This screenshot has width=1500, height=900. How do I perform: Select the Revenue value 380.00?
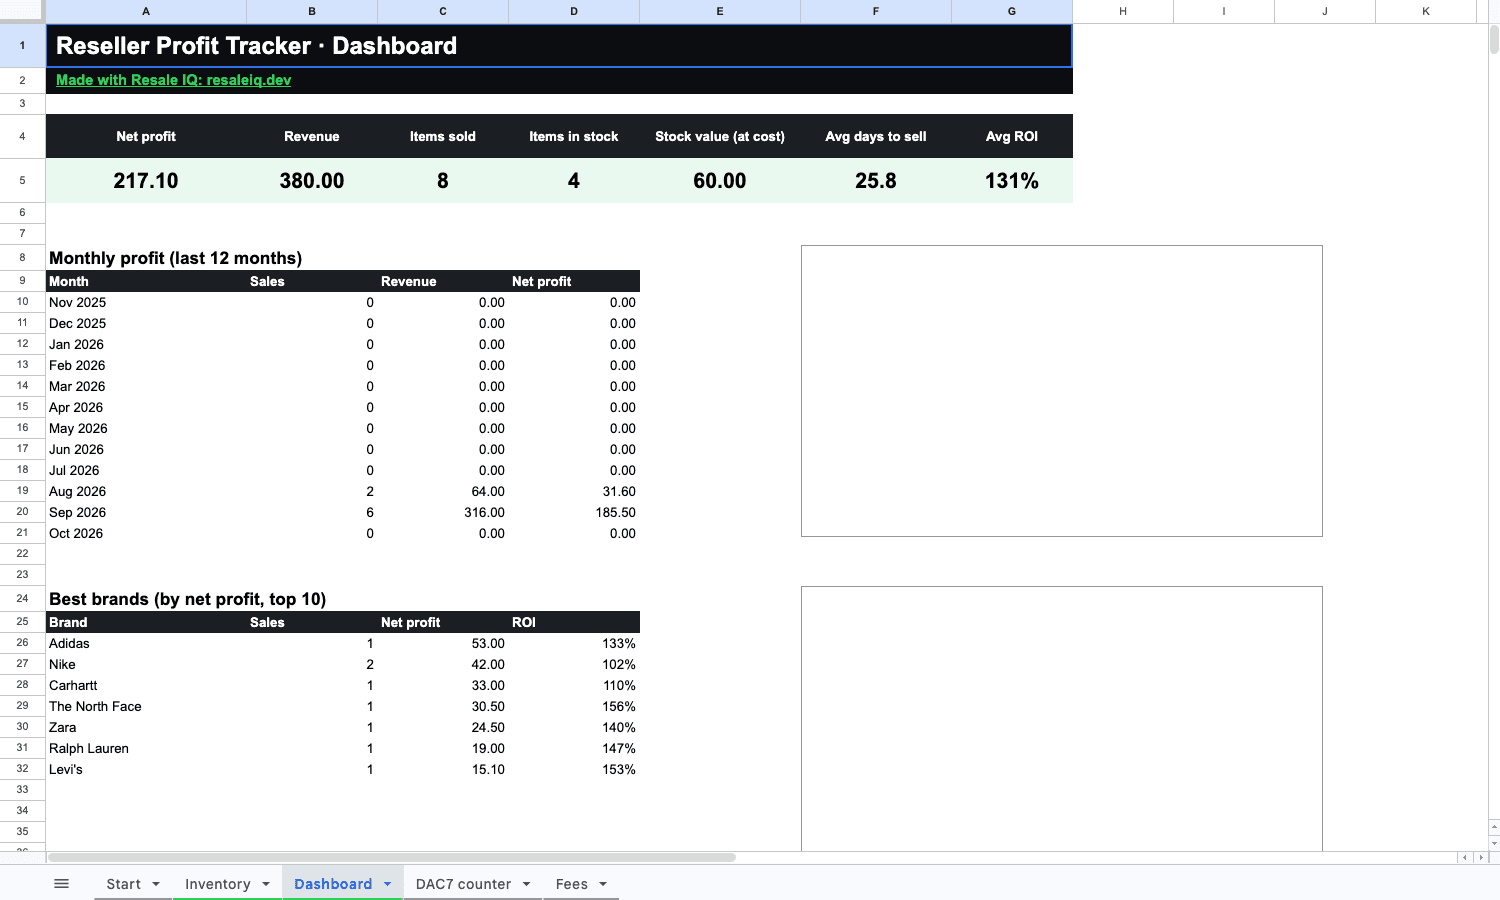pyautogui.click(x=312, y=181)
